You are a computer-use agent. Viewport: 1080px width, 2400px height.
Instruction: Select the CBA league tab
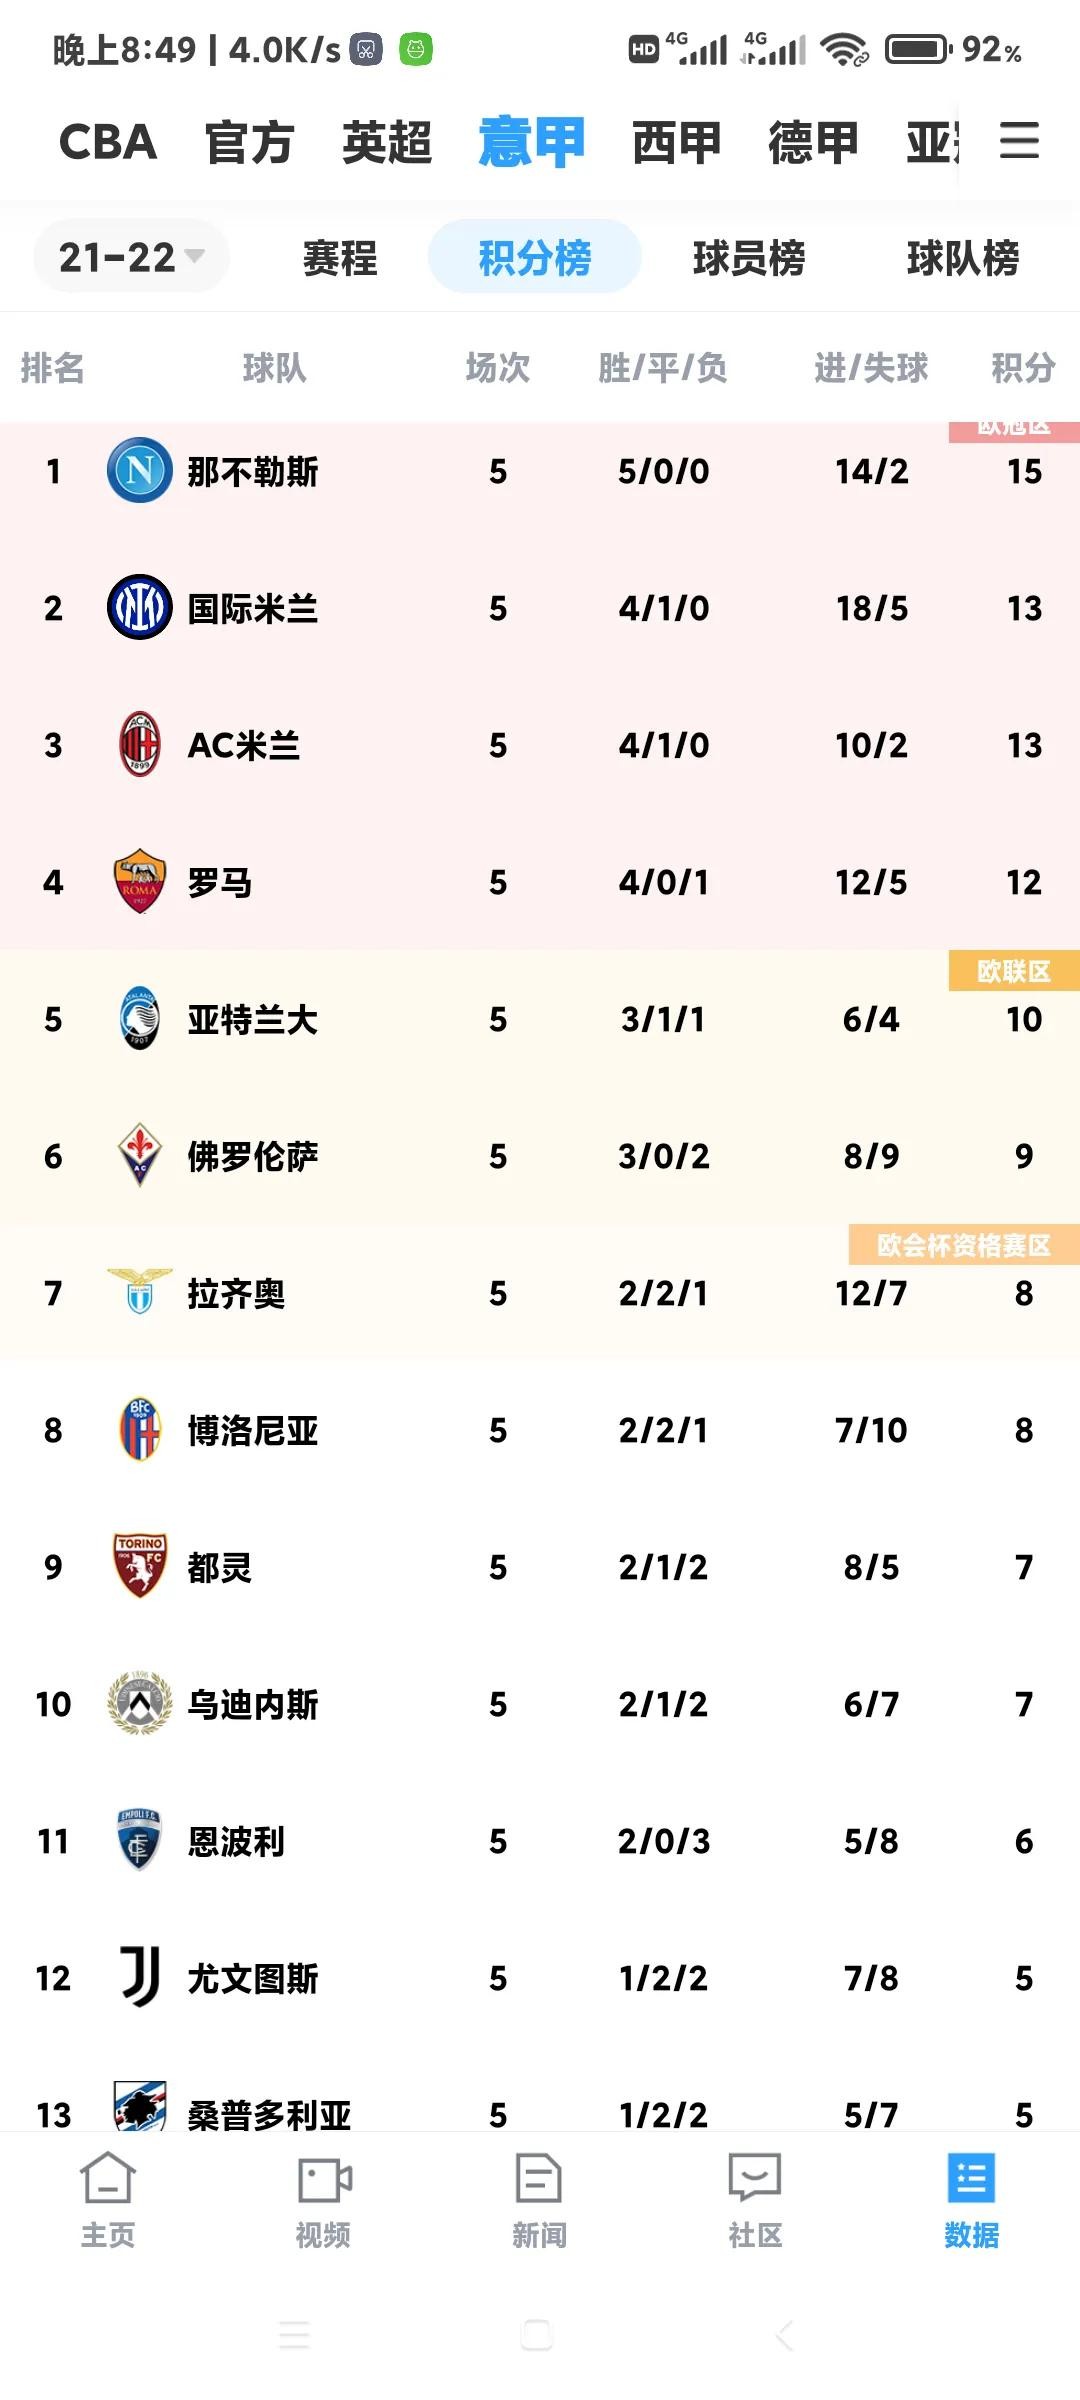(x=108, y=142)
